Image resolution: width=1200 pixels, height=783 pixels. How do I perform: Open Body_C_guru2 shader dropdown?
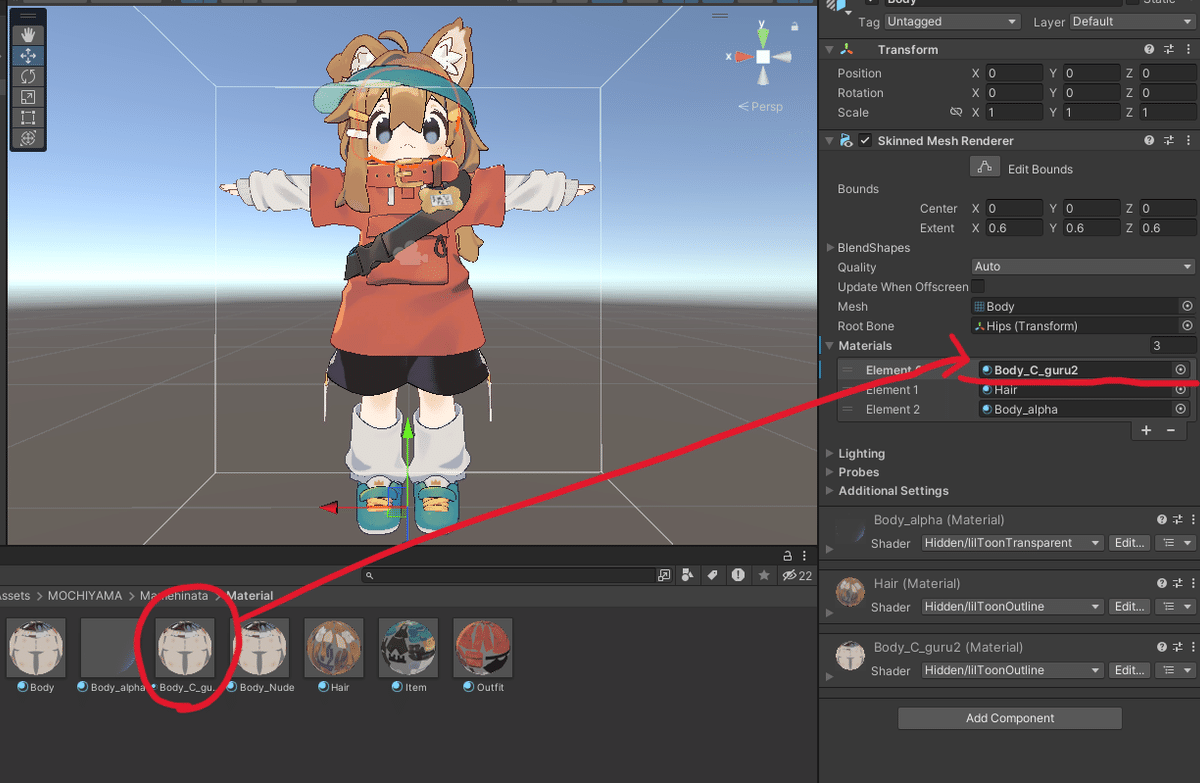1012,670
